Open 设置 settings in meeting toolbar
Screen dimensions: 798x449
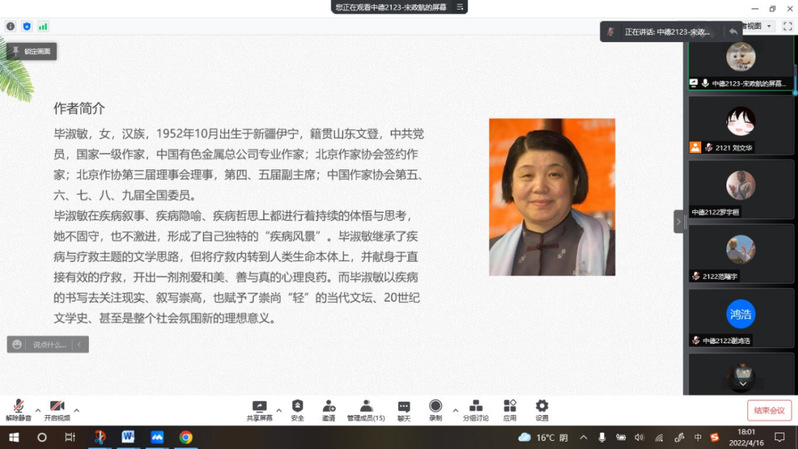(x=542, y=410)
